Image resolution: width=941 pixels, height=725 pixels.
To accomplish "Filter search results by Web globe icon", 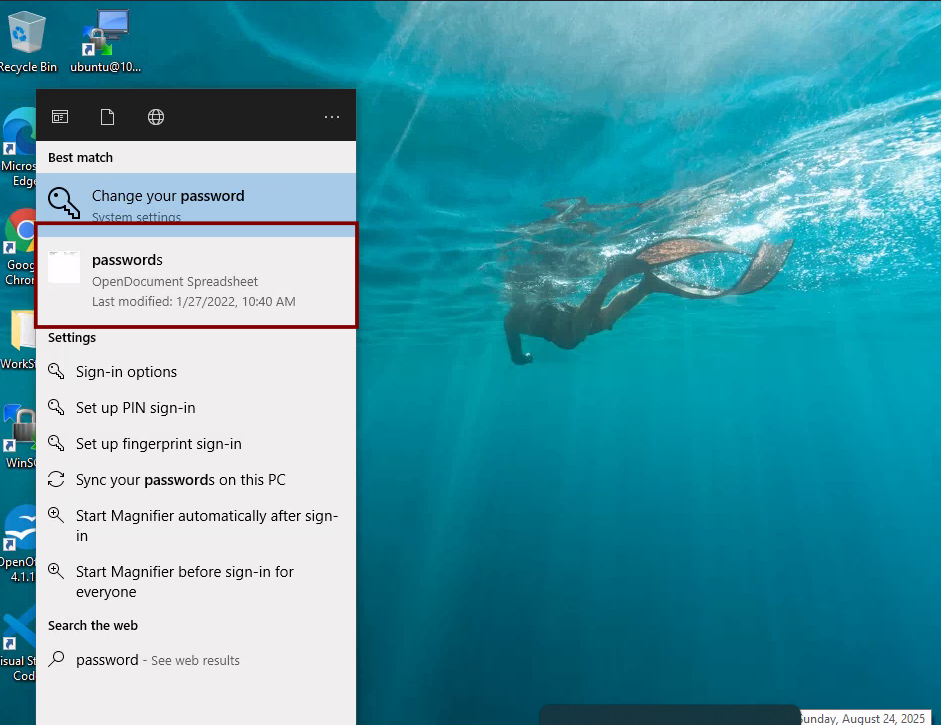I will (x=156, y=117).
